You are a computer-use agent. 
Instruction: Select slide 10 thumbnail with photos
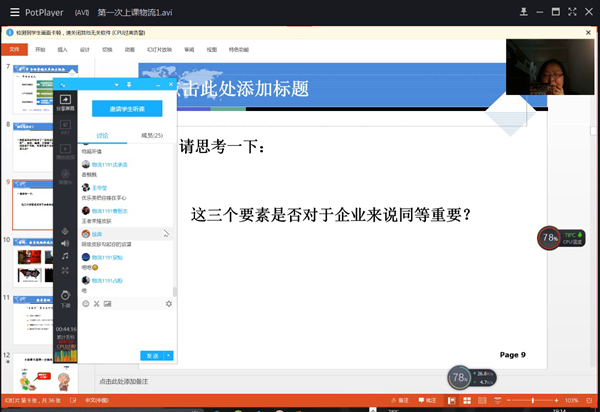pos(33,262)
